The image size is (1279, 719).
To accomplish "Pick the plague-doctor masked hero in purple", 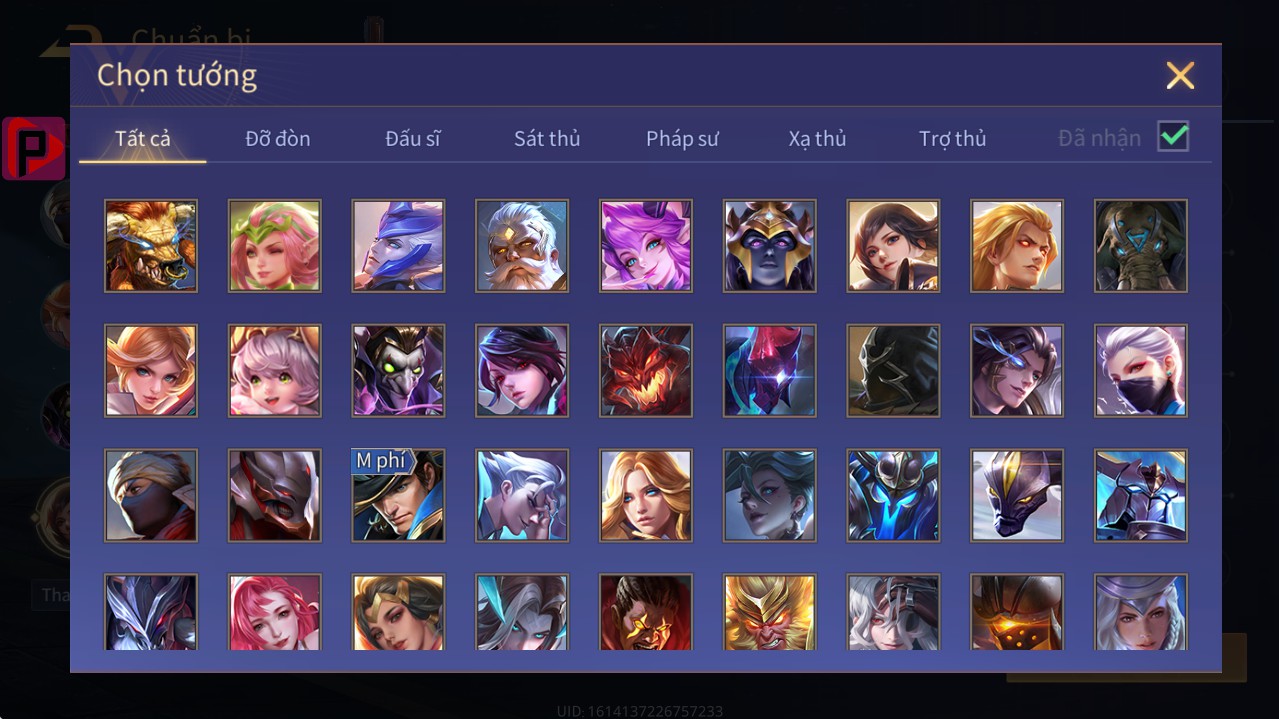I will [398, 371].
